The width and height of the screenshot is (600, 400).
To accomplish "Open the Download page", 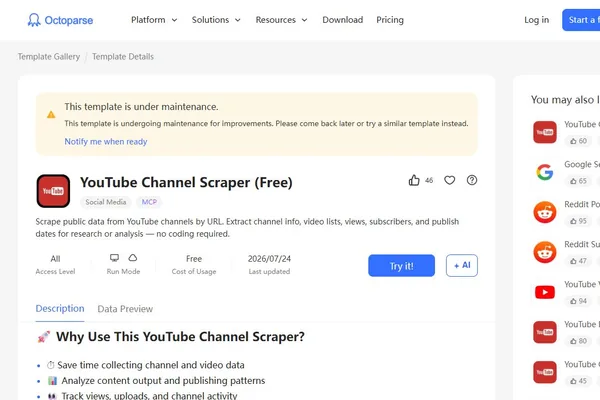I will click(x=342, y=20).
